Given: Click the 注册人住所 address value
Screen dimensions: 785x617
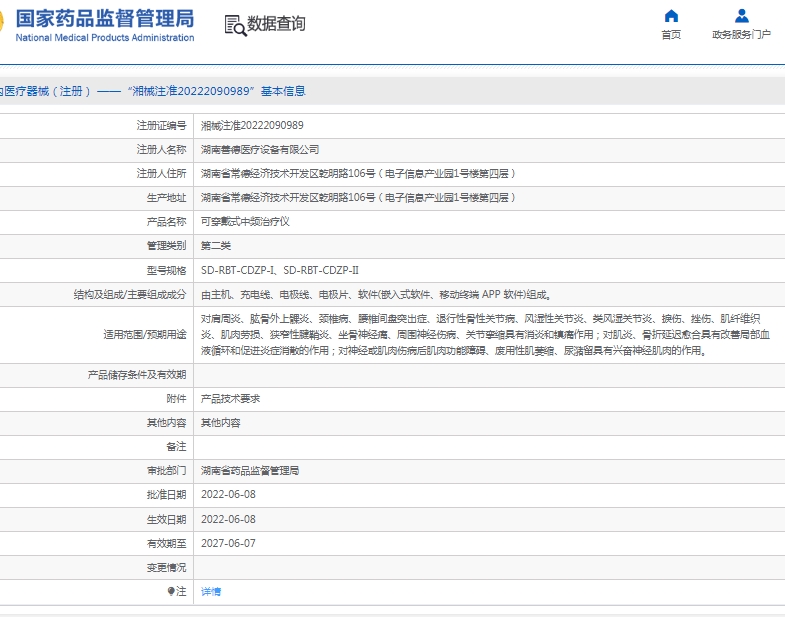Looking at the screenshot, I should point(358,174).
